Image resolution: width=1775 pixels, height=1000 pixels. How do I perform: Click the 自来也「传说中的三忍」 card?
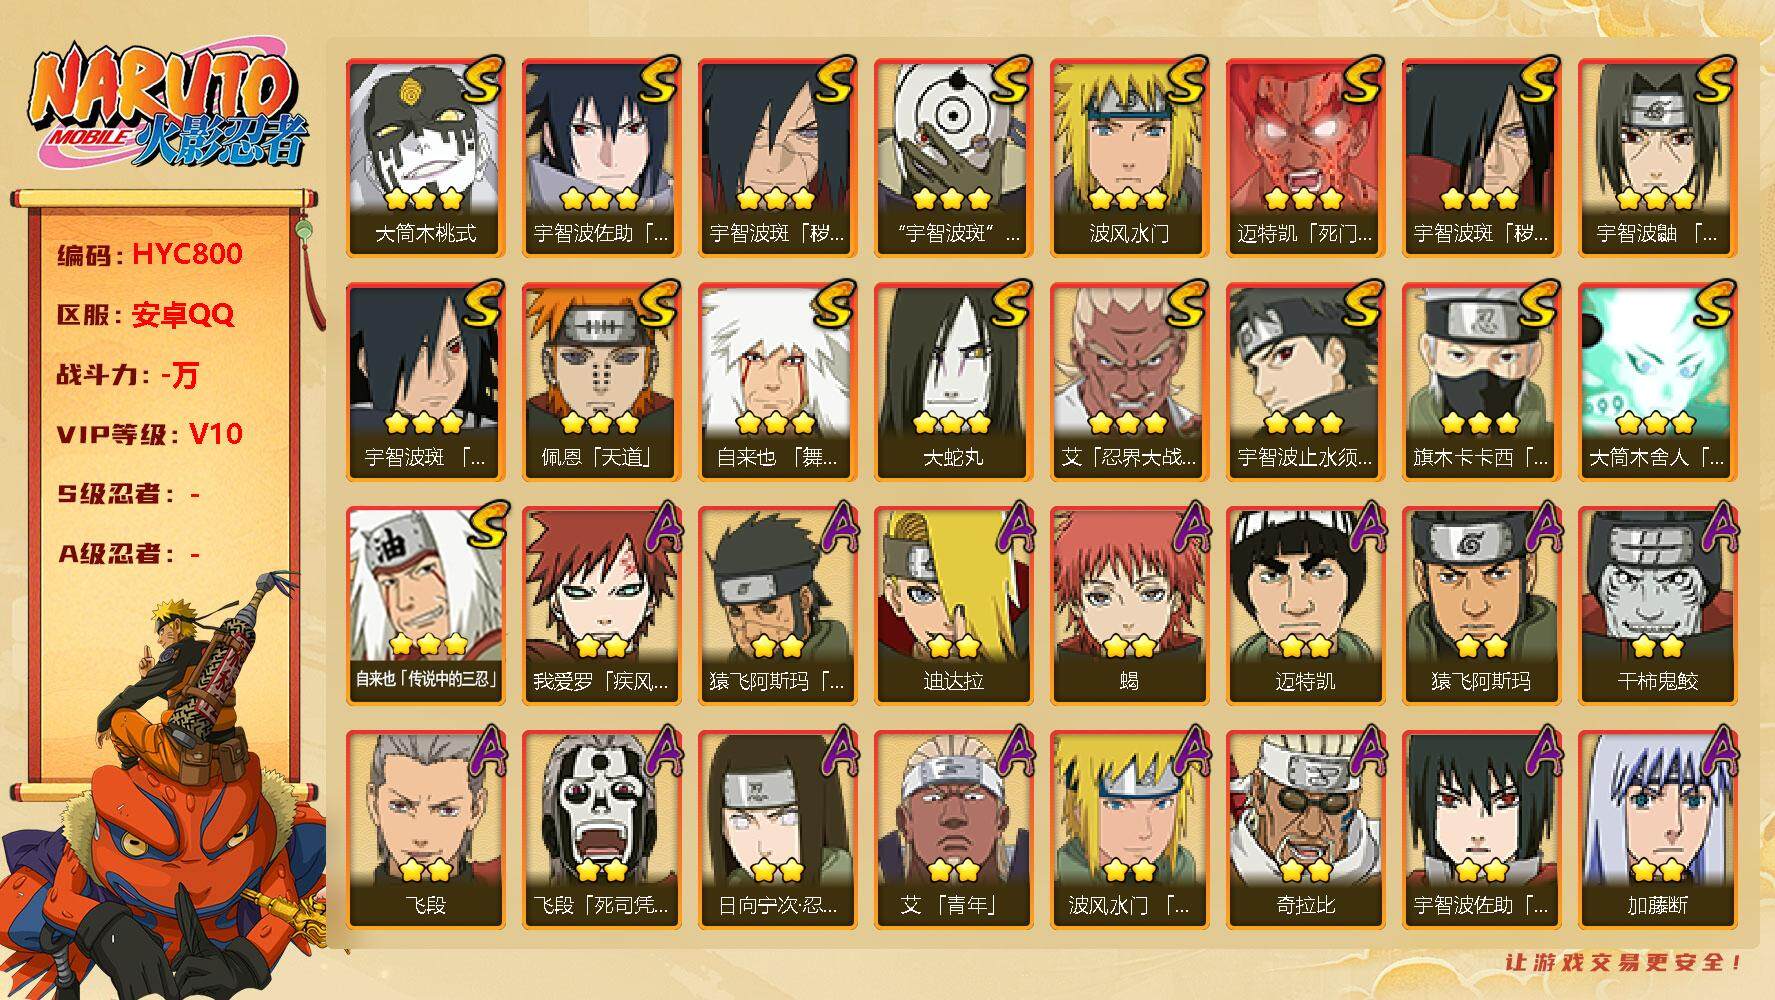426,606
